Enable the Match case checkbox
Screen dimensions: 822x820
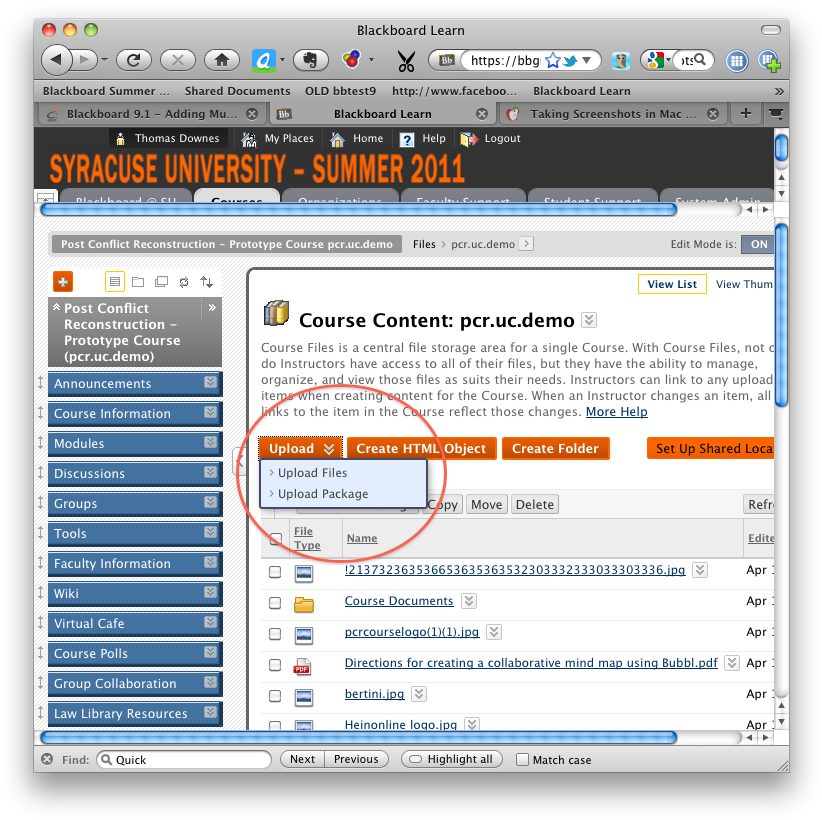pyautogui.click(x=522, y=759)
